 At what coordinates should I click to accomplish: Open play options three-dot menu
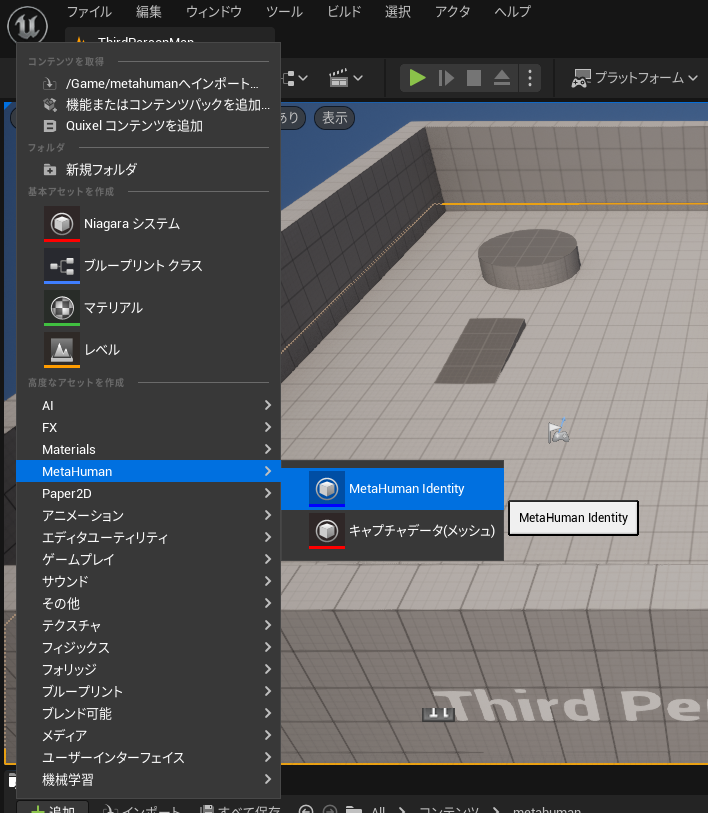pos(530,78)
